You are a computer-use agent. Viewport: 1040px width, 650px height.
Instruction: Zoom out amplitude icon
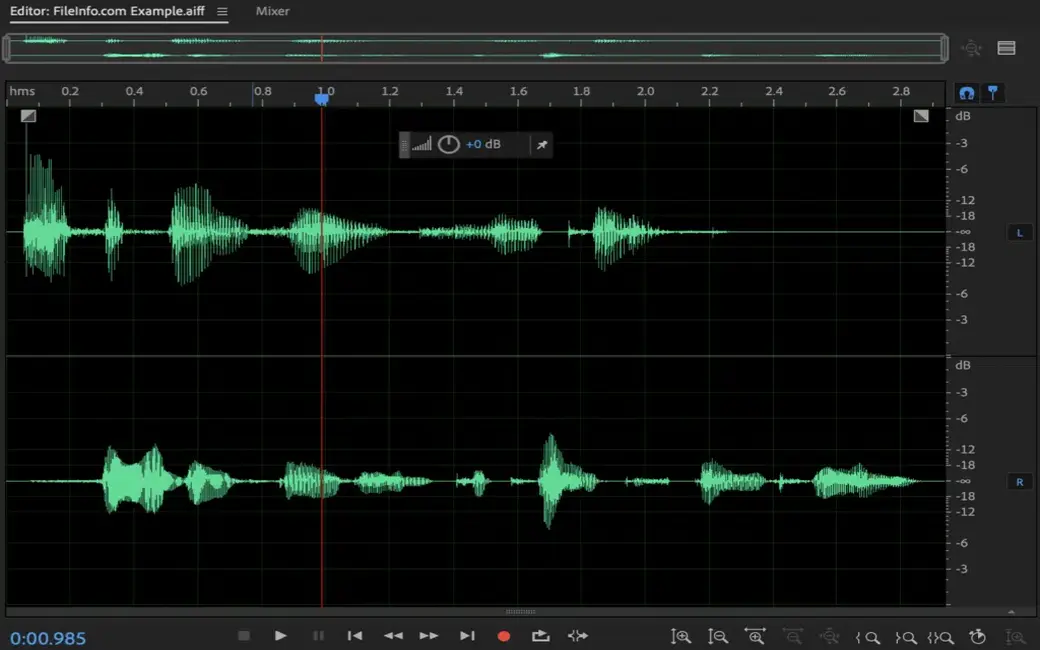pyautogui.click(x=718, y=637)
